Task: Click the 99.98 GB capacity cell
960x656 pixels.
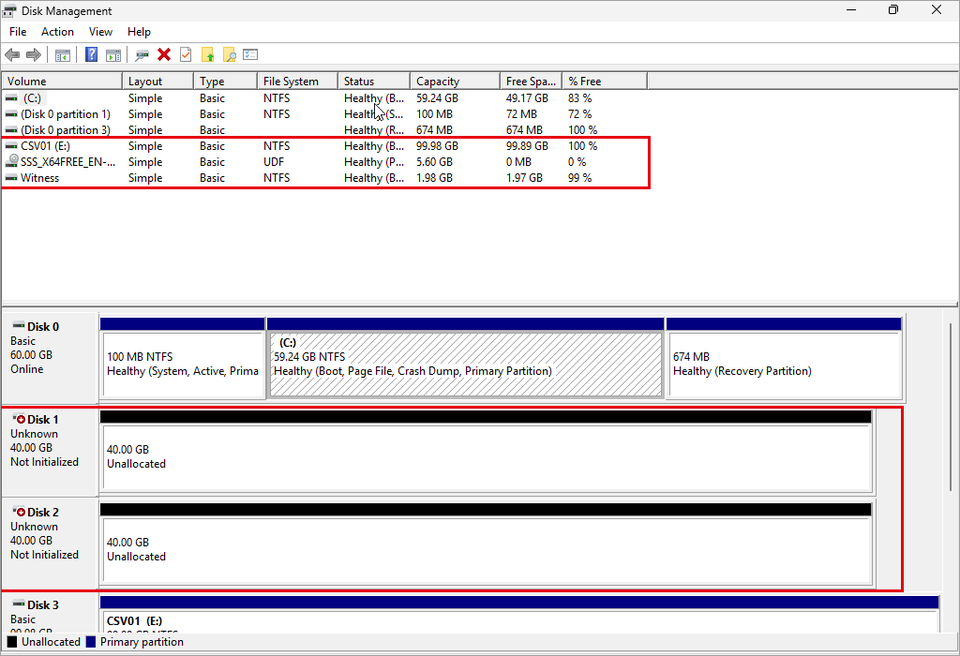Action: point(437,146)
